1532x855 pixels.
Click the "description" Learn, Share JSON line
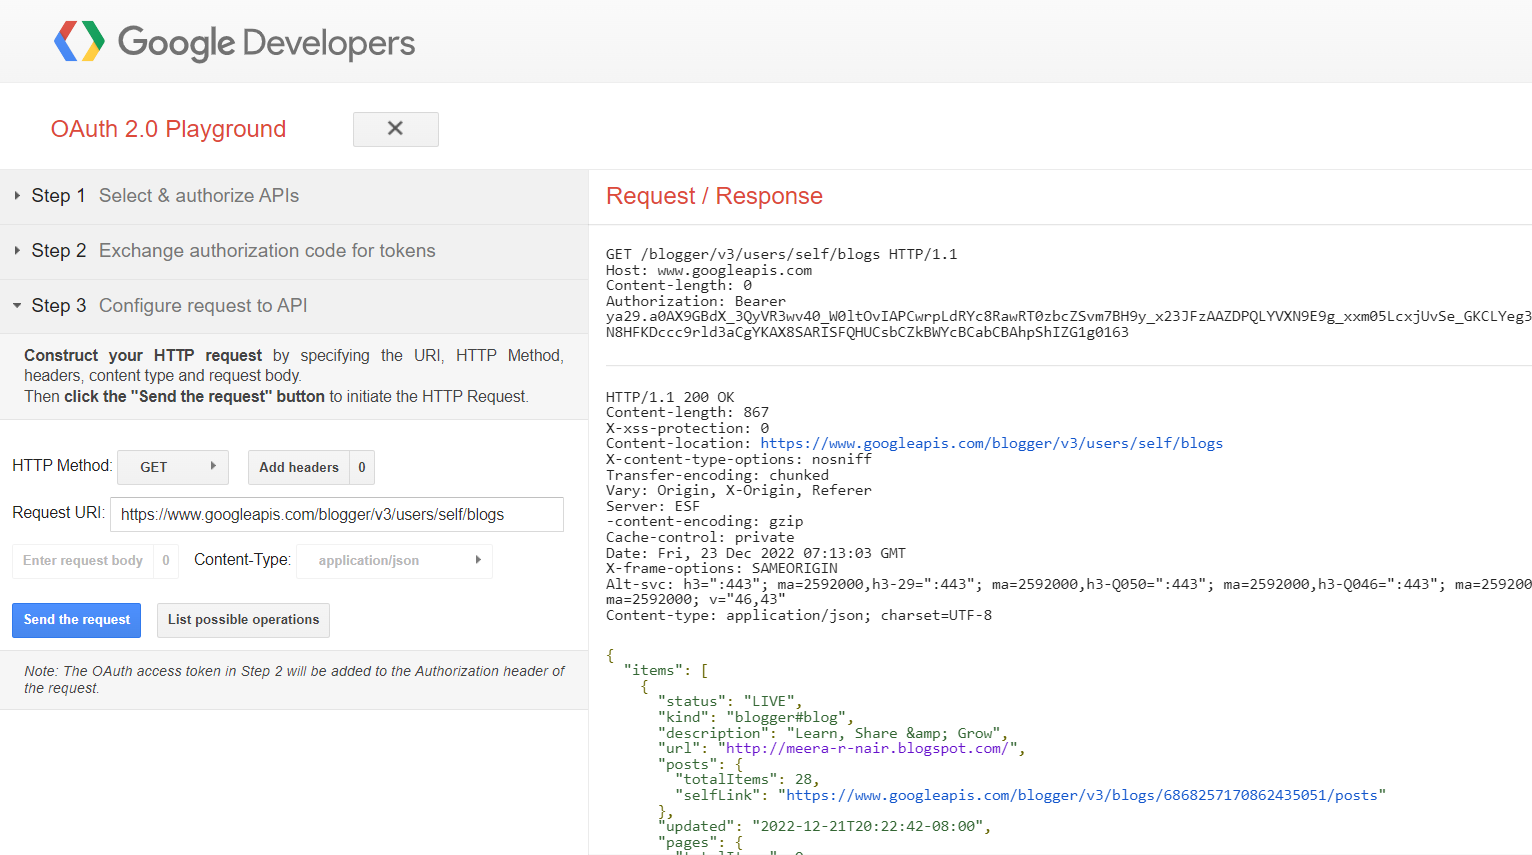[833, 733]
